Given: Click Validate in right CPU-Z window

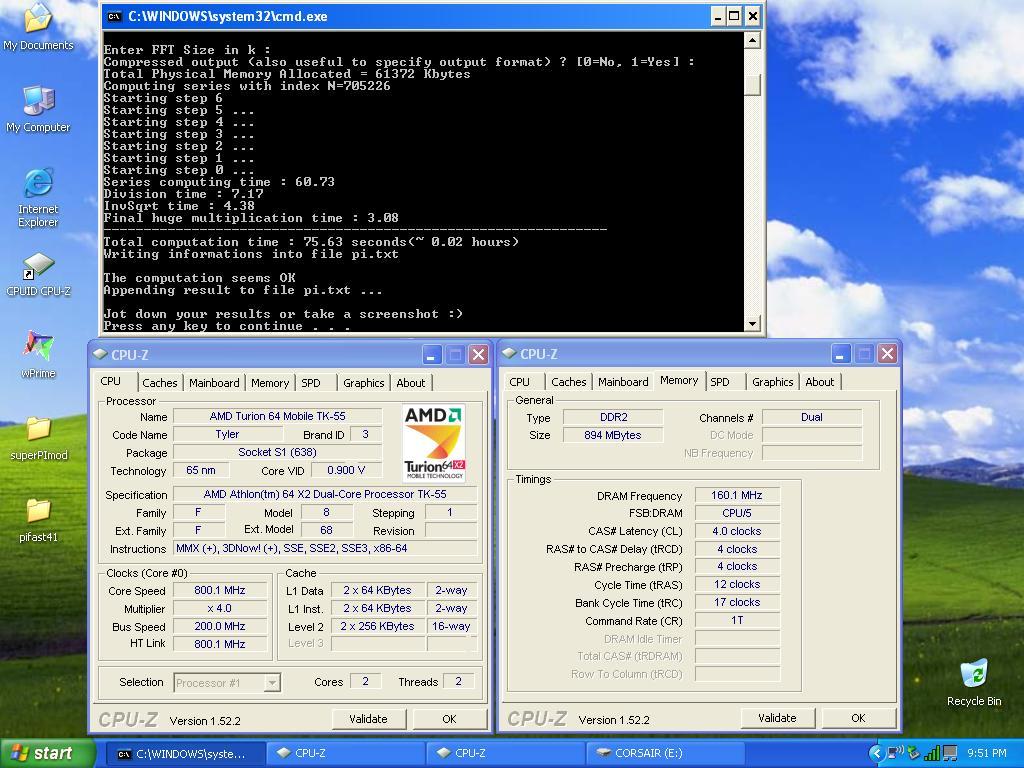Looking at the screenshot, I should coord(777,718).
